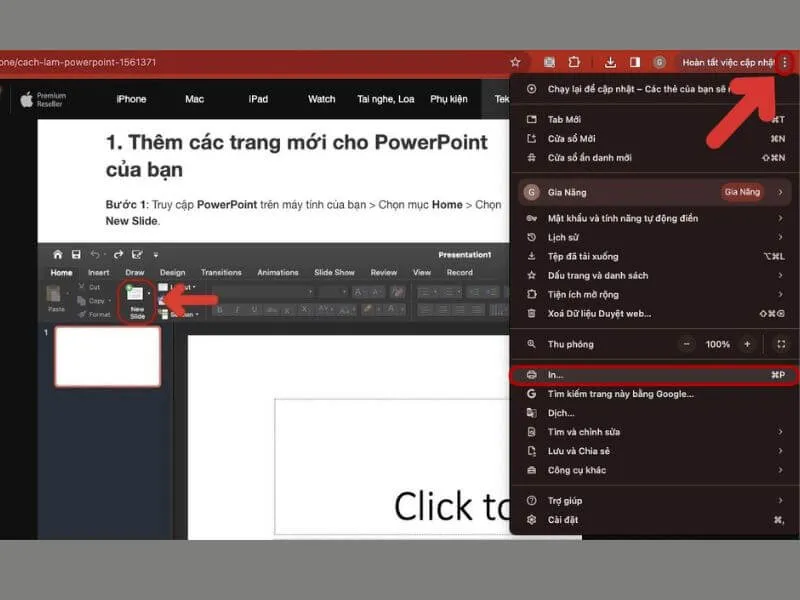This screenshot has width=800, height=600.
Task: Open the Insert ribbon tab
Action: (x=98, y=273)
